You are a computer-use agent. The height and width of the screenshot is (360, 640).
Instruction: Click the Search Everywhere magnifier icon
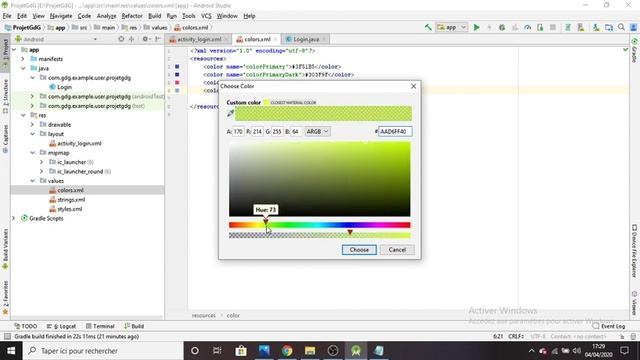click(x=621, y=27)
